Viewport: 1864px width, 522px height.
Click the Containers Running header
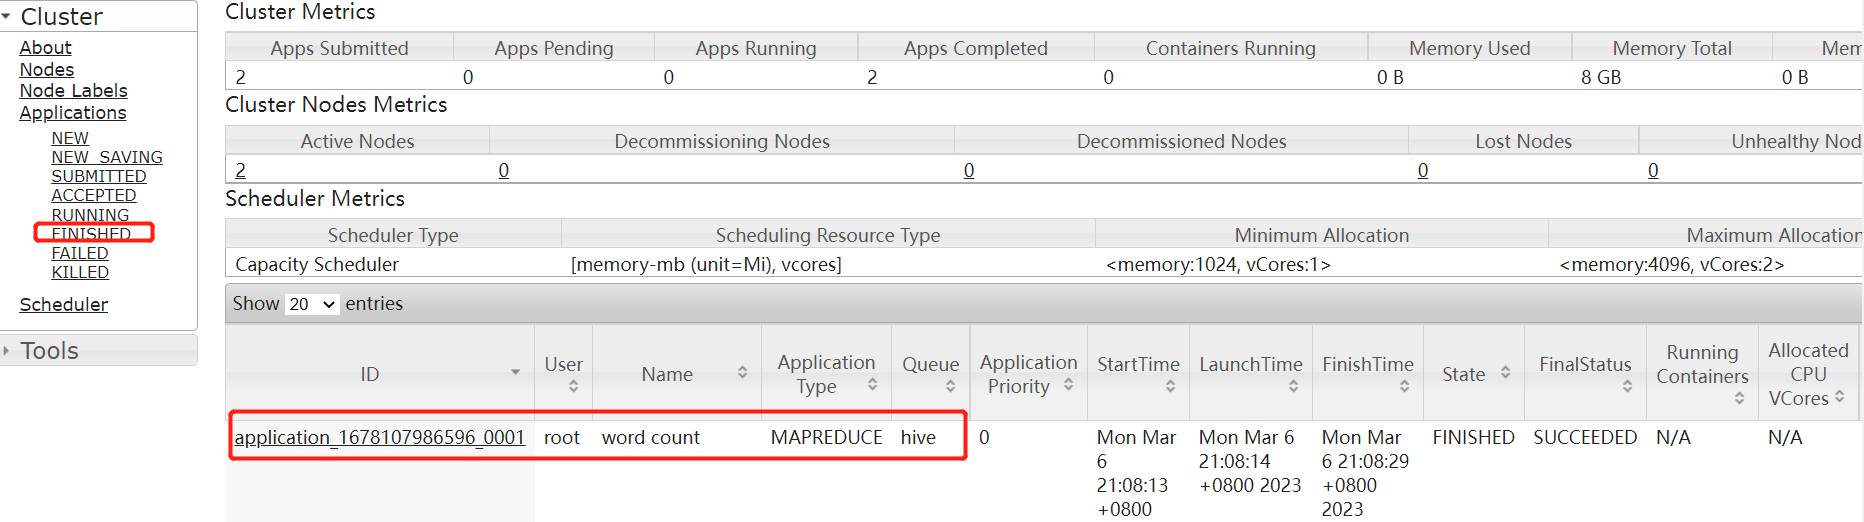tap(1231, 48)
